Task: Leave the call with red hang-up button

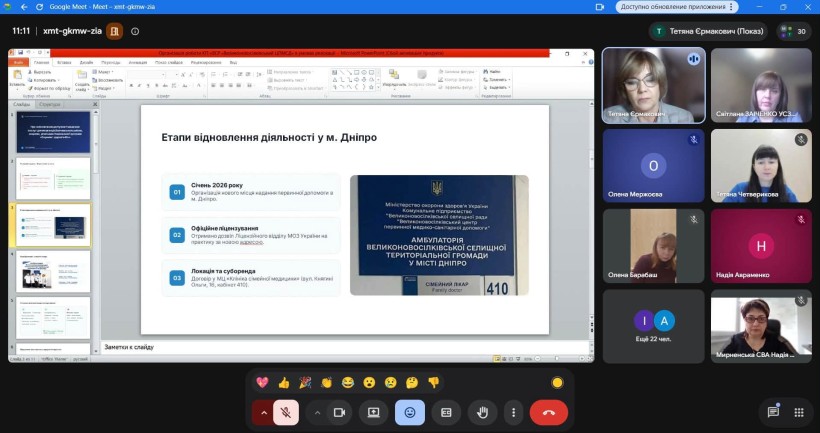Action: [x=549, y=413]
